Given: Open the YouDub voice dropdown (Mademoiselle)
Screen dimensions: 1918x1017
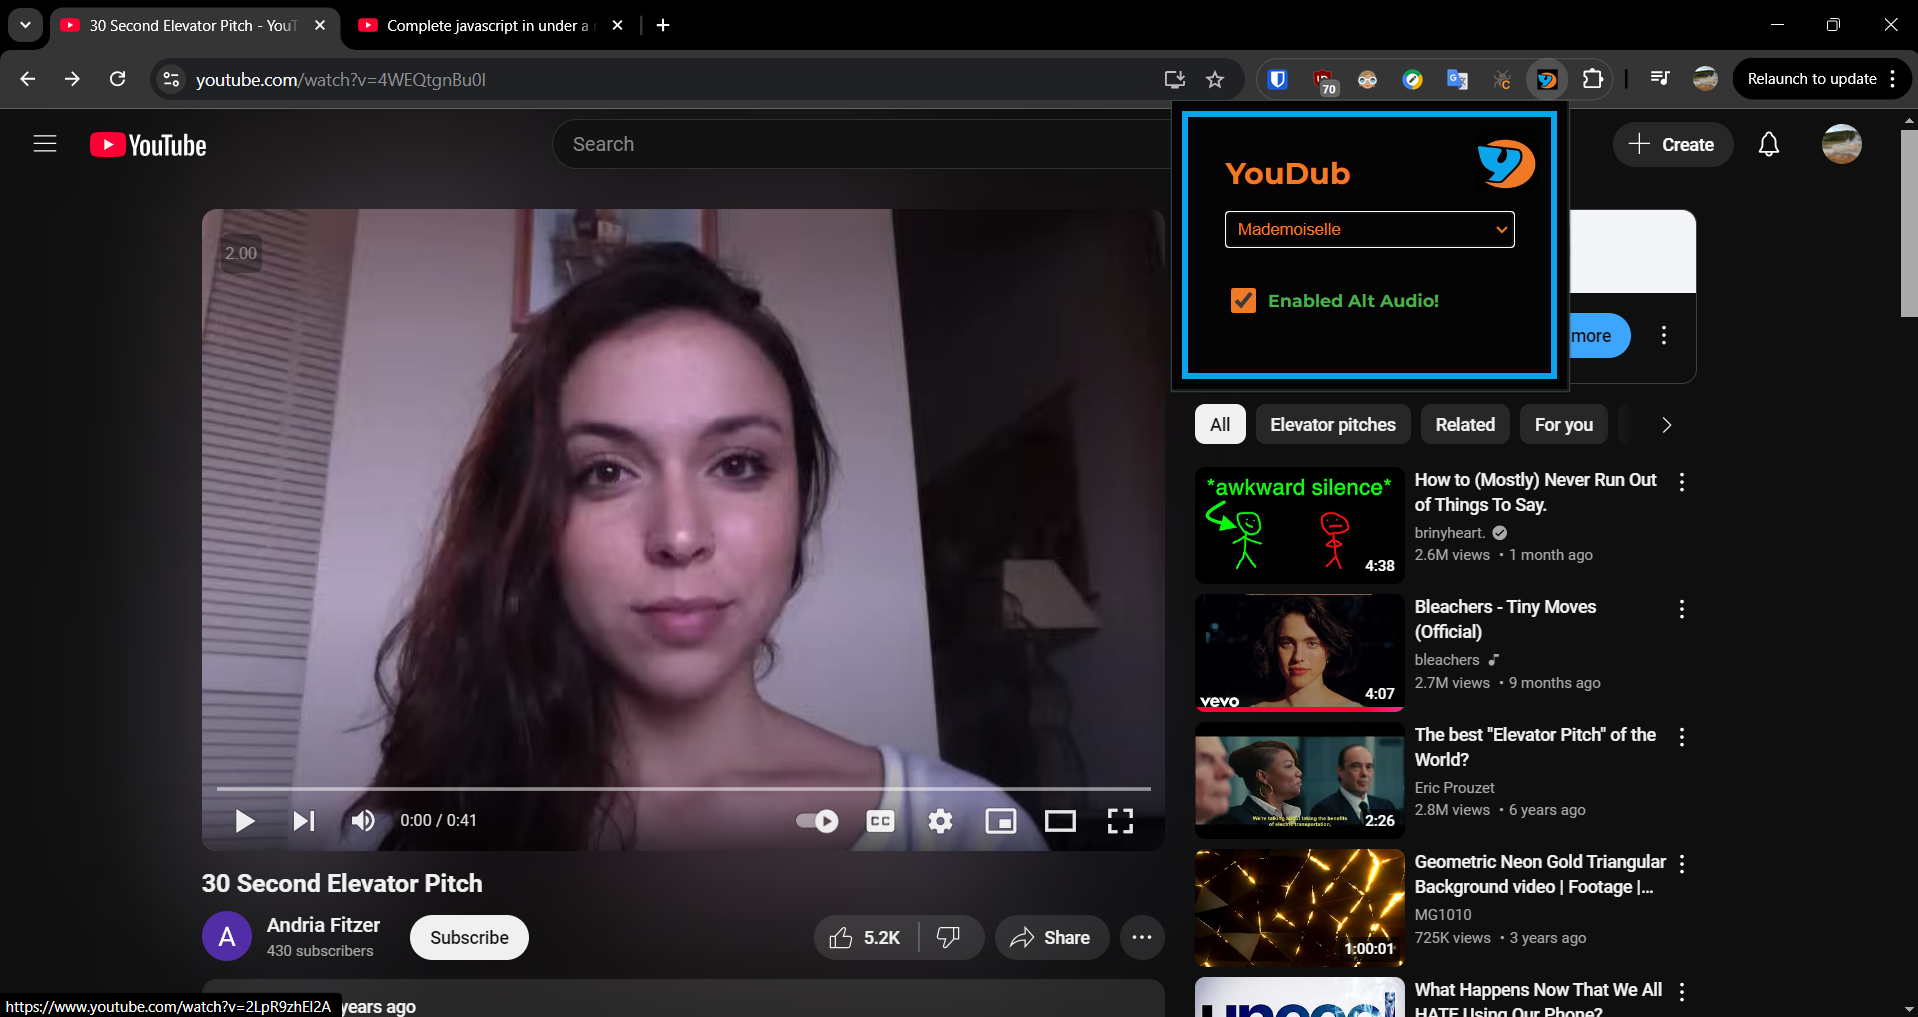Looking at the screenshot, I should 1369,229.
